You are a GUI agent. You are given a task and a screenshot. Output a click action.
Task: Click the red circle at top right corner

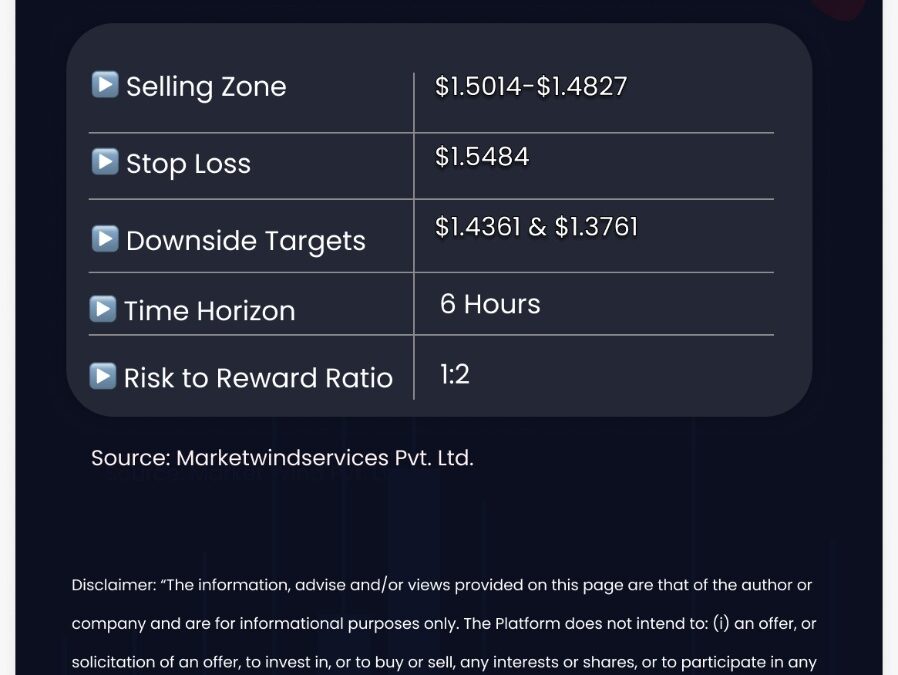coord(838,9)
